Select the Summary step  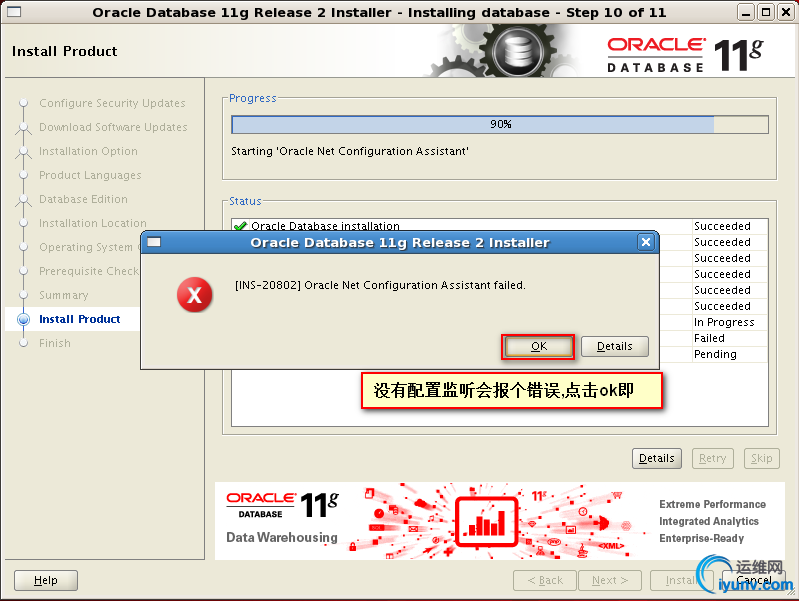(x=64, y=295)
